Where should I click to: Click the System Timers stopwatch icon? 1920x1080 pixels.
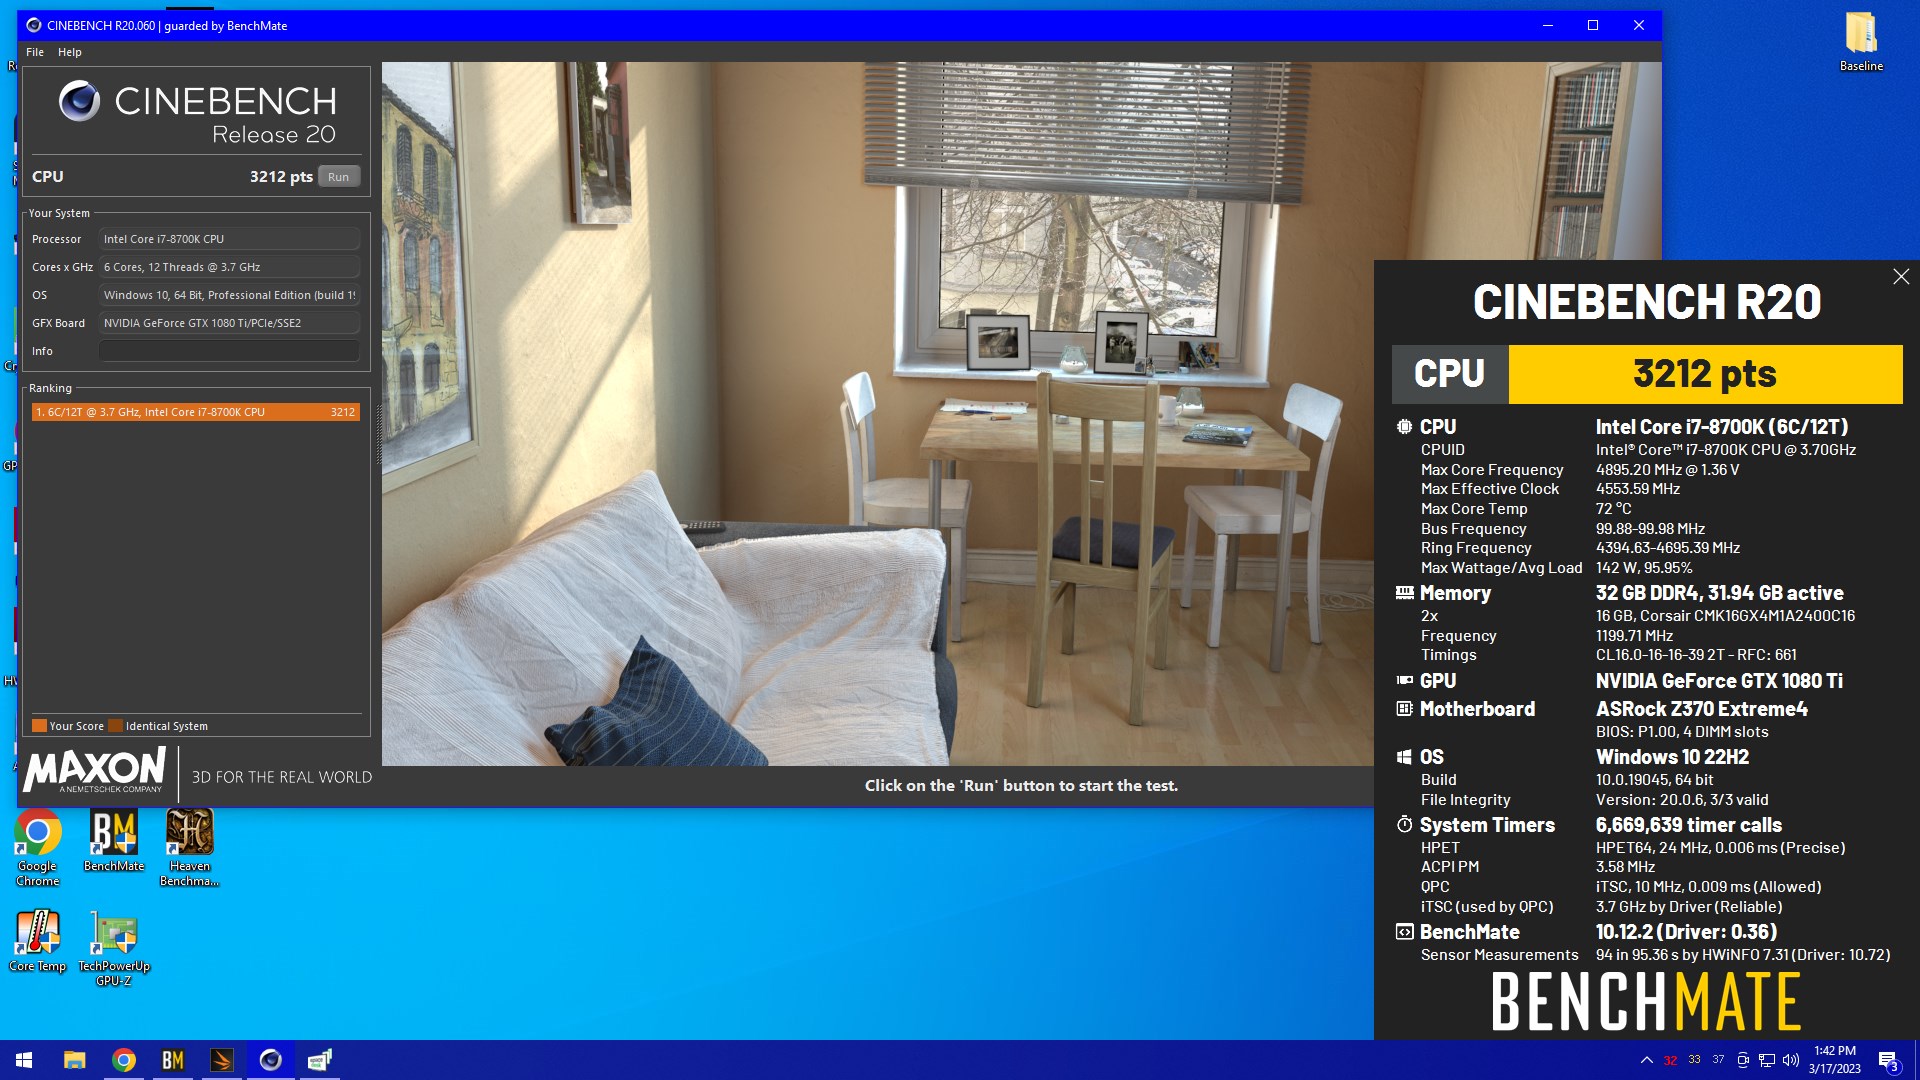pos(1404,825)
